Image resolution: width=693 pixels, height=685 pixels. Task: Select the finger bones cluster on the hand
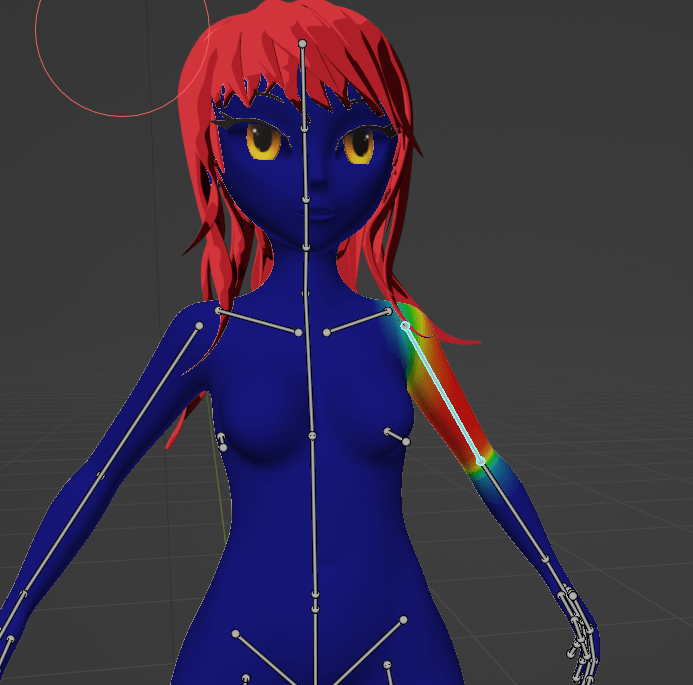(582, 630)
